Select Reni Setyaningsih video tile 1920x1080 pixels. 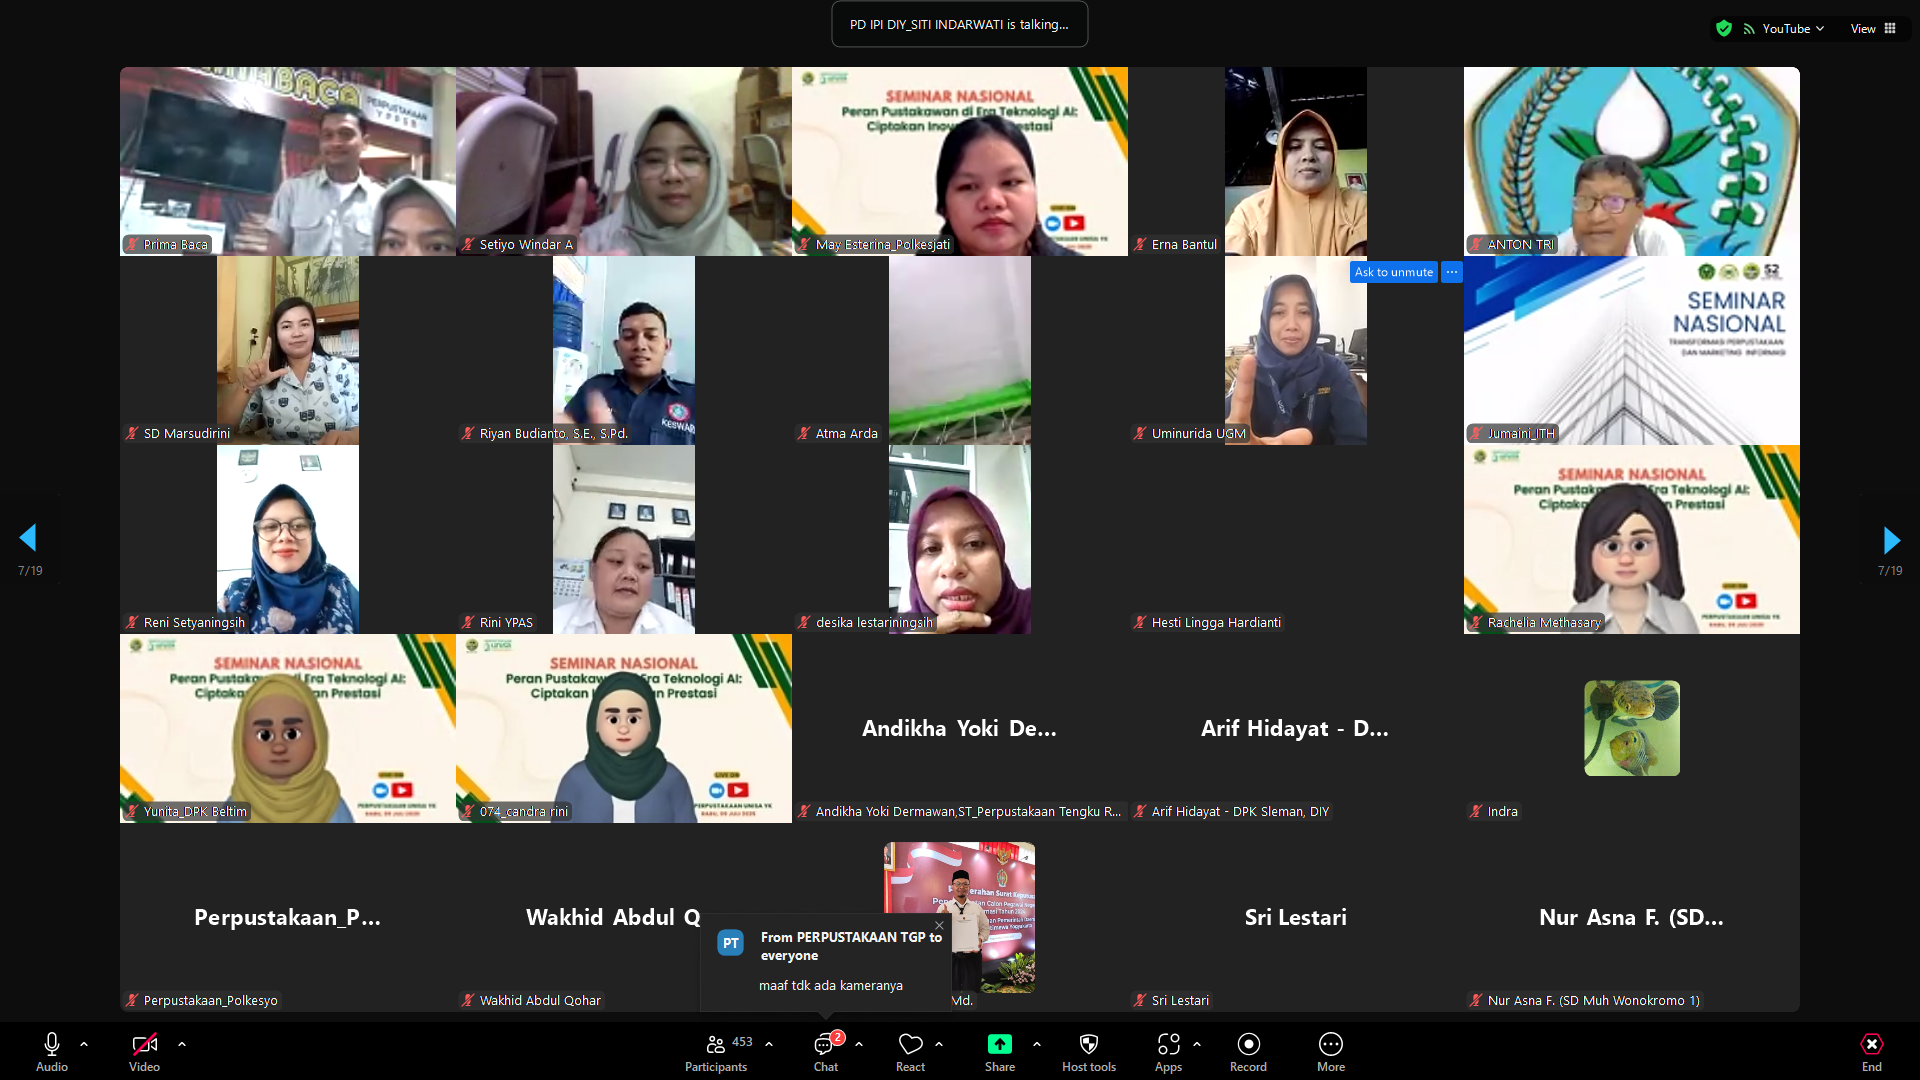point(288,539)
